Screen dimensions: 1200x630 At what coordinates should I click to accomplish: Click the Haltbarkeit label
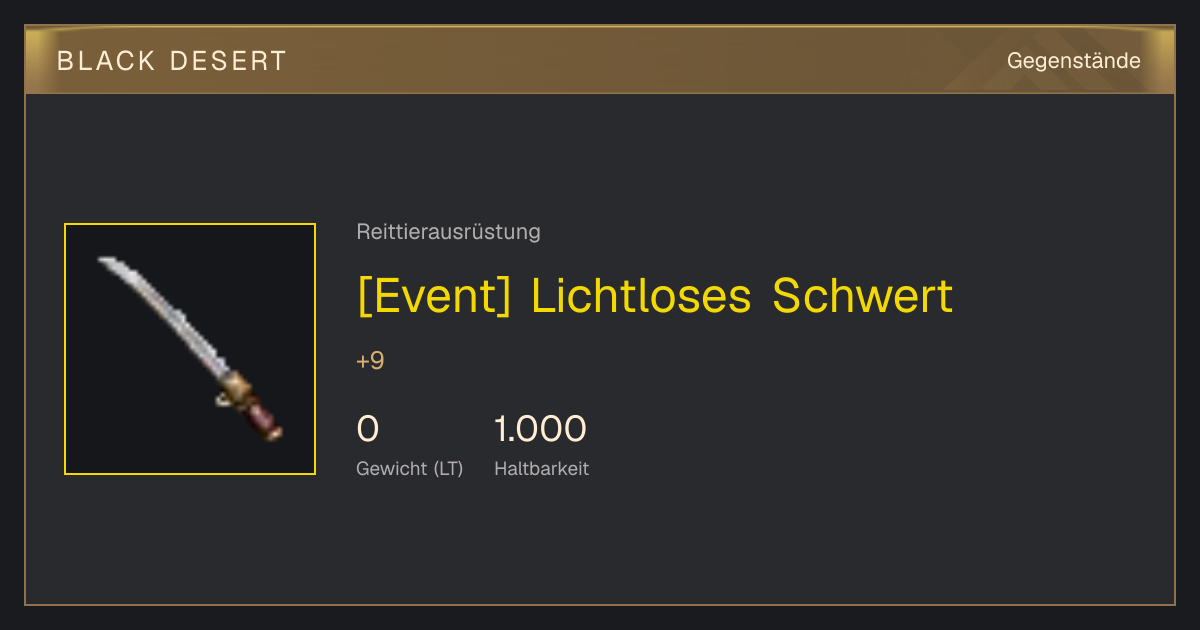[541, 469]
